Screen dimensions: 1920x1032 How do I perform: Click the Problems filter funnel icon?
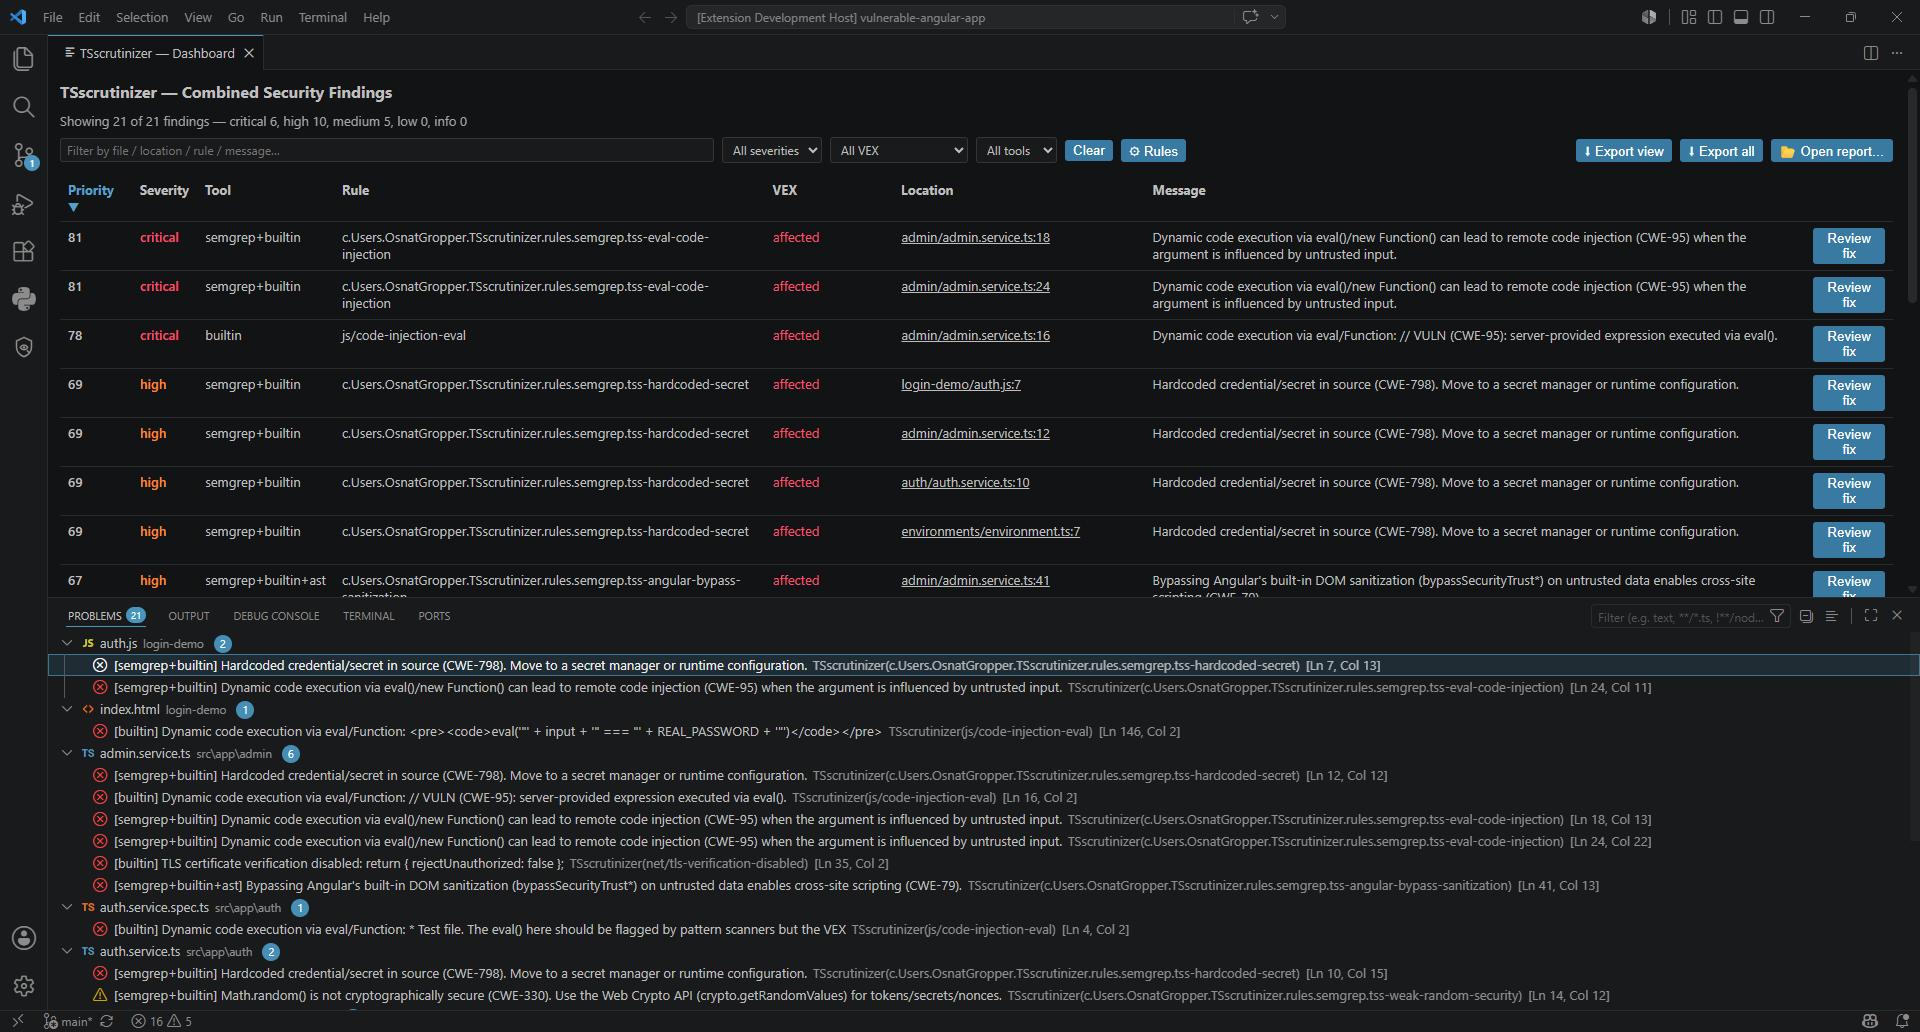click(1777, 616)
